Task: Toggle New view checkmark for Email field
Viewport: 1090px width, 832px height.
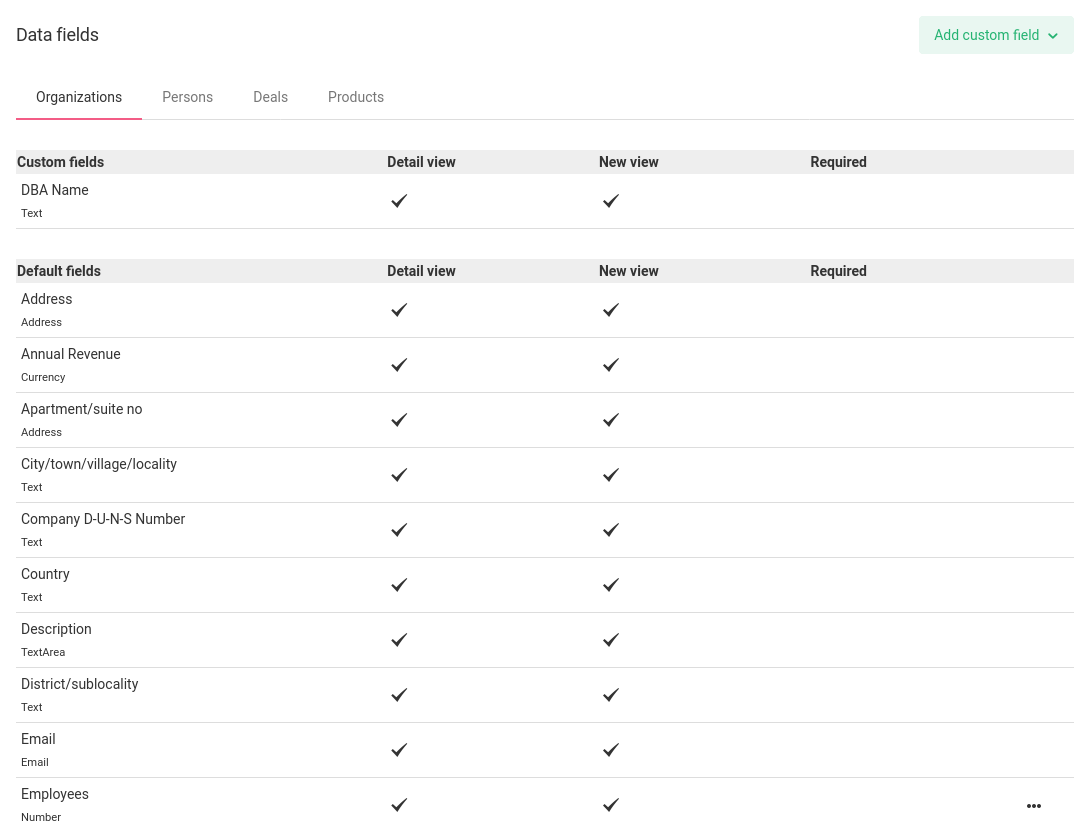Action: [x=611, y=750]
